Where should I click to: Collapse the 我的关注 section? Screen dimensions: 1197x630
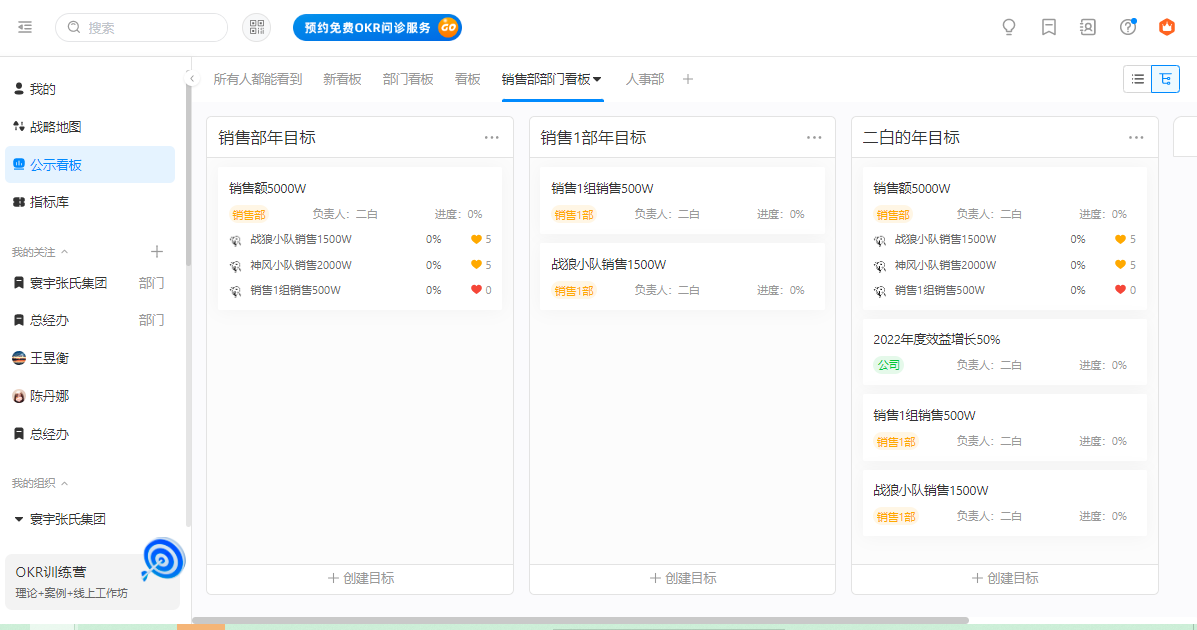pyautogui.click(x=64, y=252)
